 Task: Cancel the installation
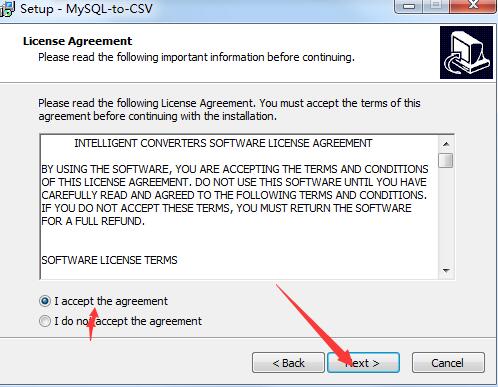(448, 363)
